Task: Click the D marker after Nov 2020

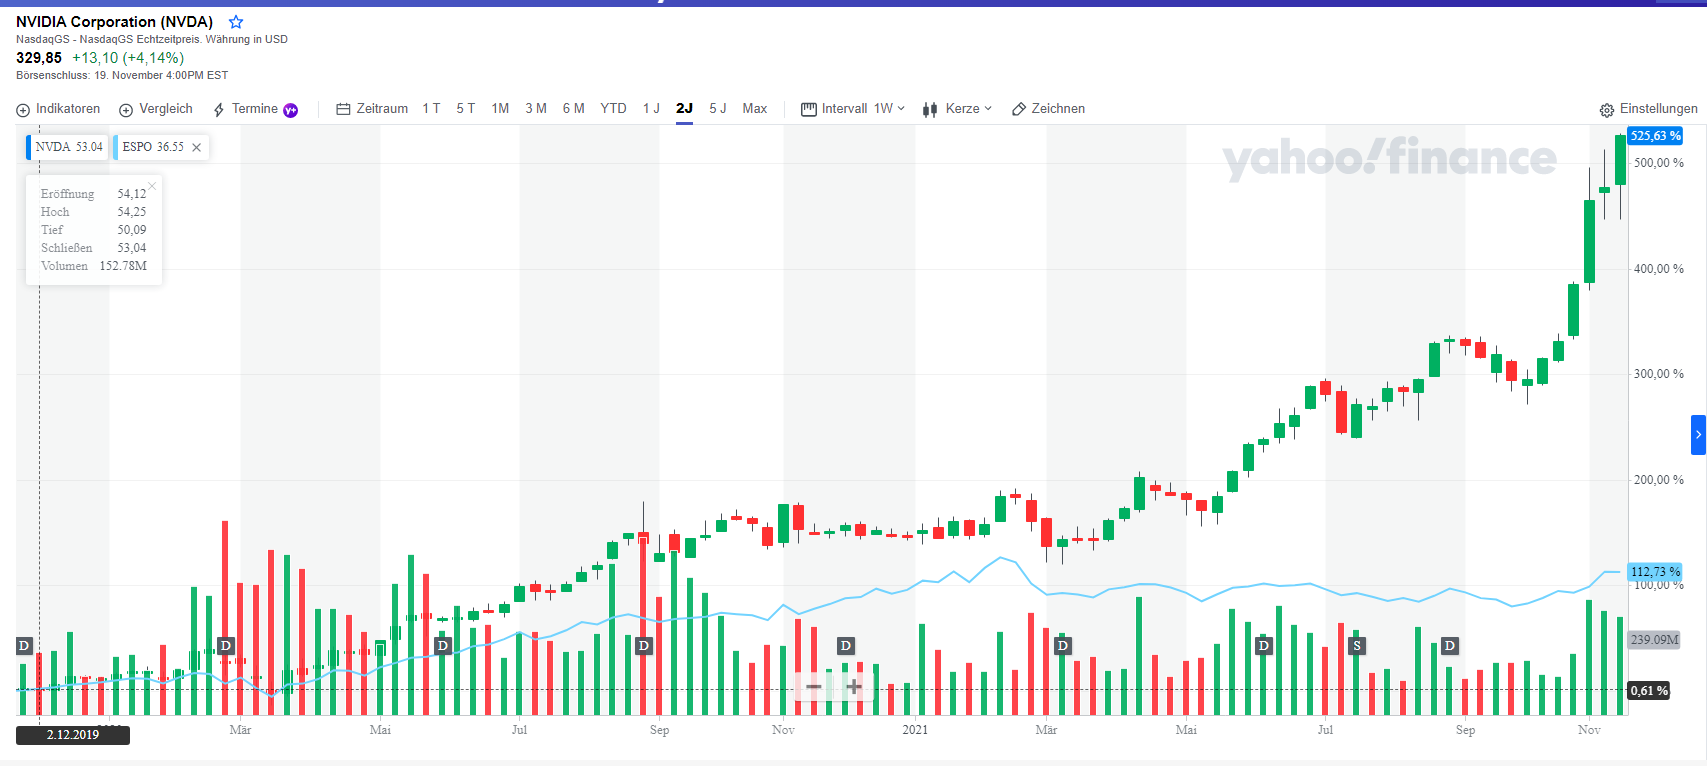Action: click(845, 646)
